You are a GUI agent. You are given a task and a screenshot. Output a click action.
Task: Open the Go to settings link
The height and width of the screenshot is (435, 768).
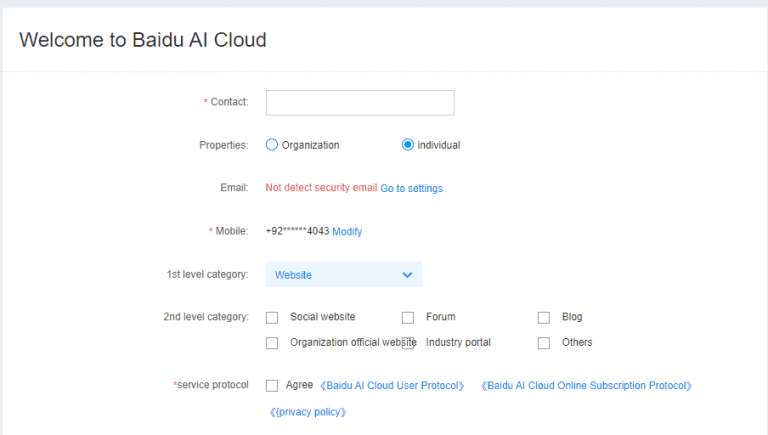411,188
